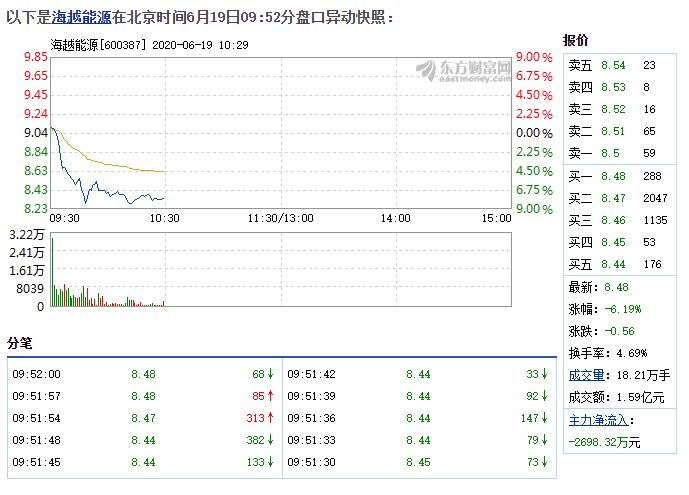Click the 最新 8.48 value
Image resolution: width=689 pixels, height=495 pixels.
coord(616,287)
